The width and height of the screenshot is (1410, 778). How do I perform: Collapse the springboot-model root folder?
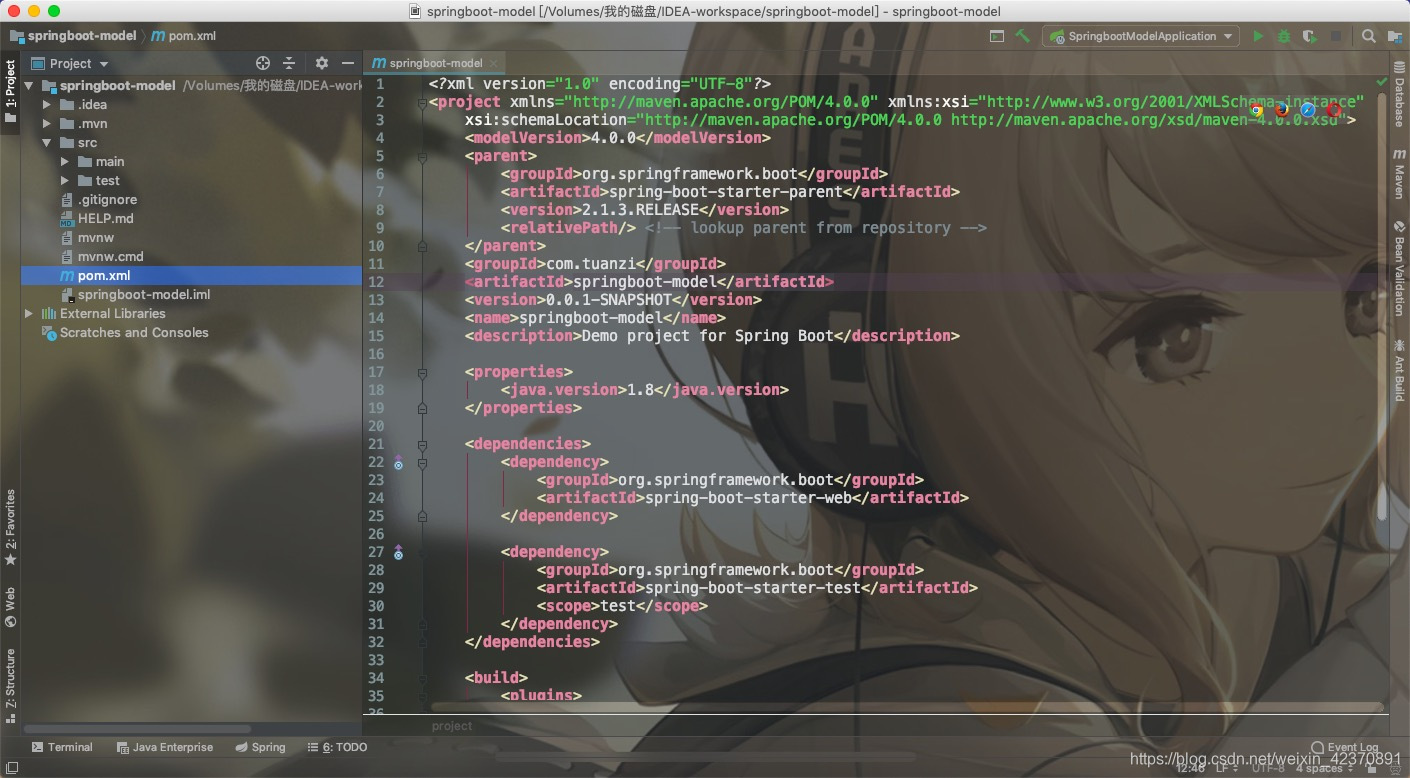(30, 86)
